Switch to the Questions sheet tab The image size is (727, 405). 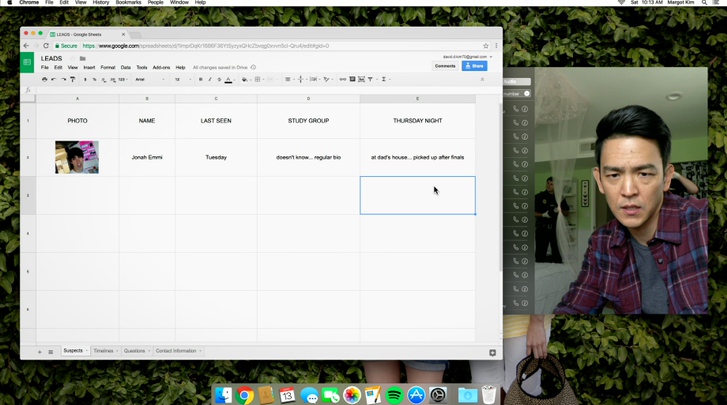[x=136, y=351]
